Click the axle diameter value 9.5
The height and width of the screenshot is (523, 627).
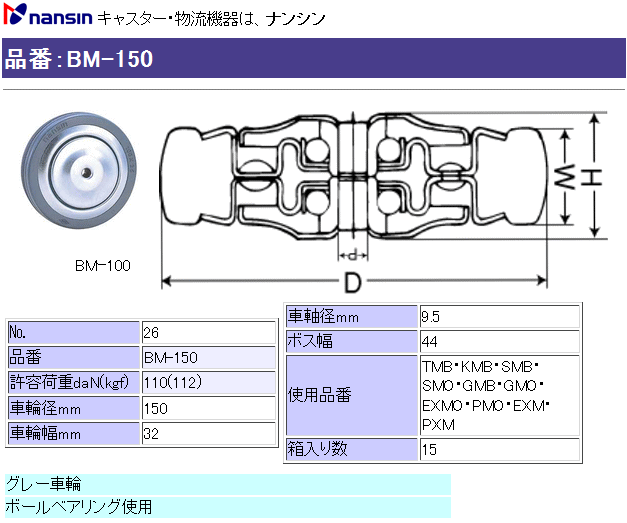point(430,317)
